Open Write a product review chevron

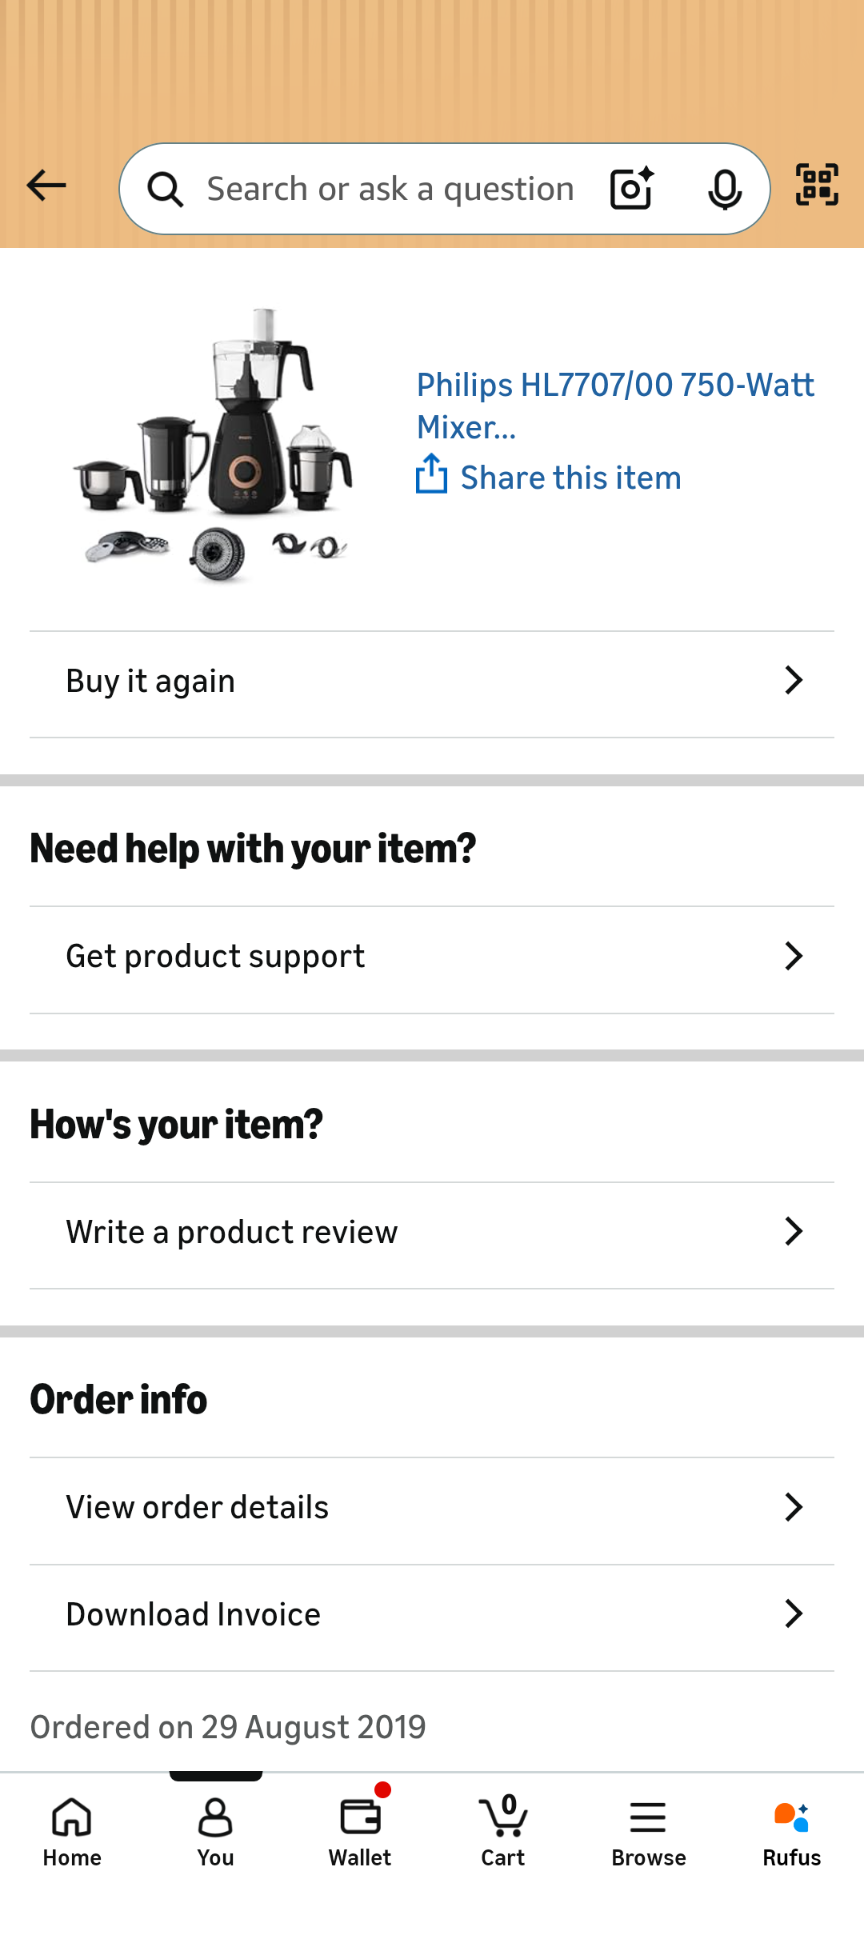point(793,1231)
